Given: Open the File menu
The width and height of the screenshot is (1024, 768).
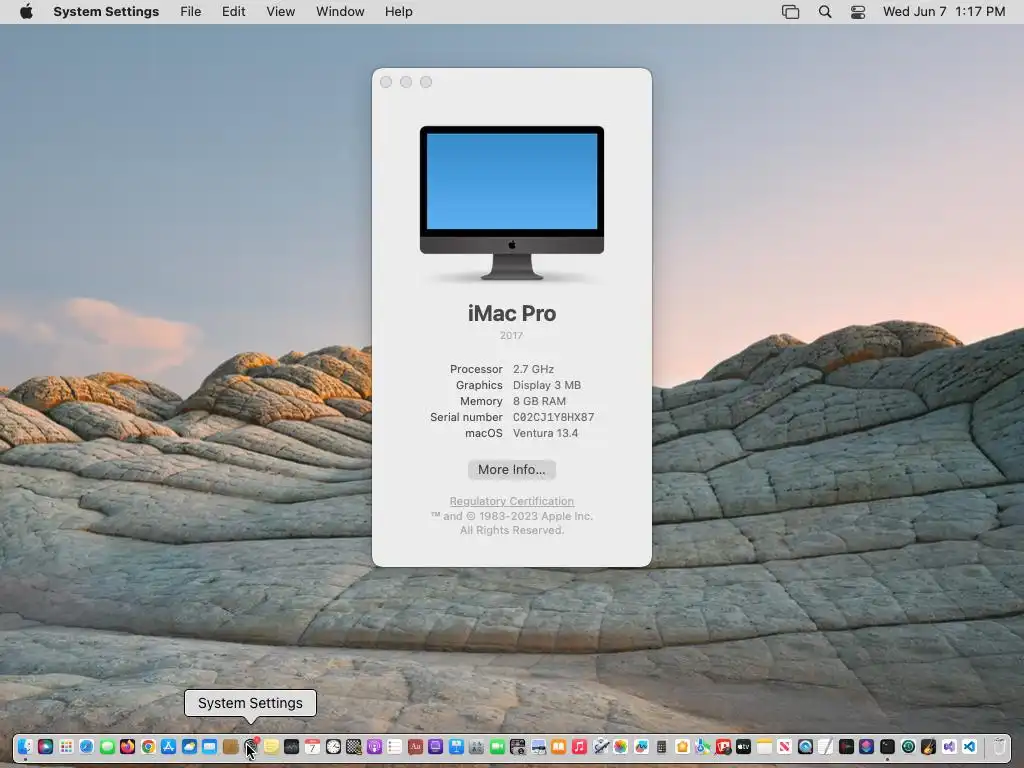Looking at the screenshot, I should [191, 12].
